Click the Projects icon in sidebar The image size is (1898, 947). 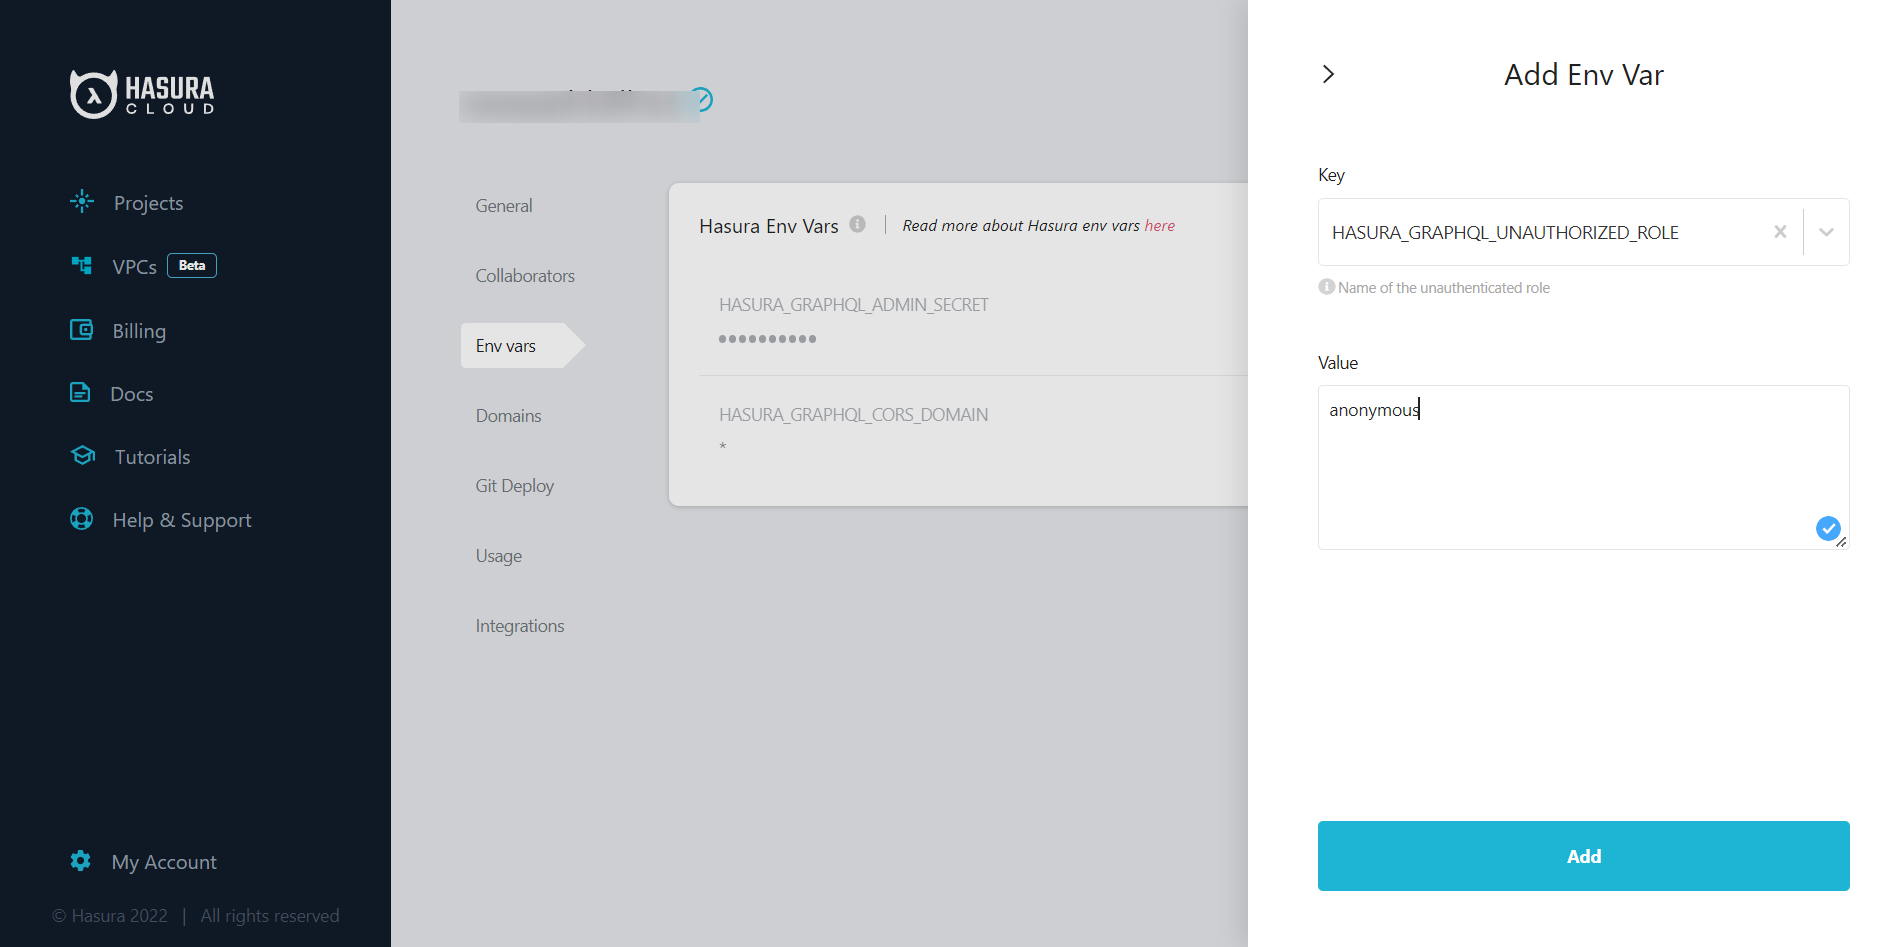[x=82, y=201]
